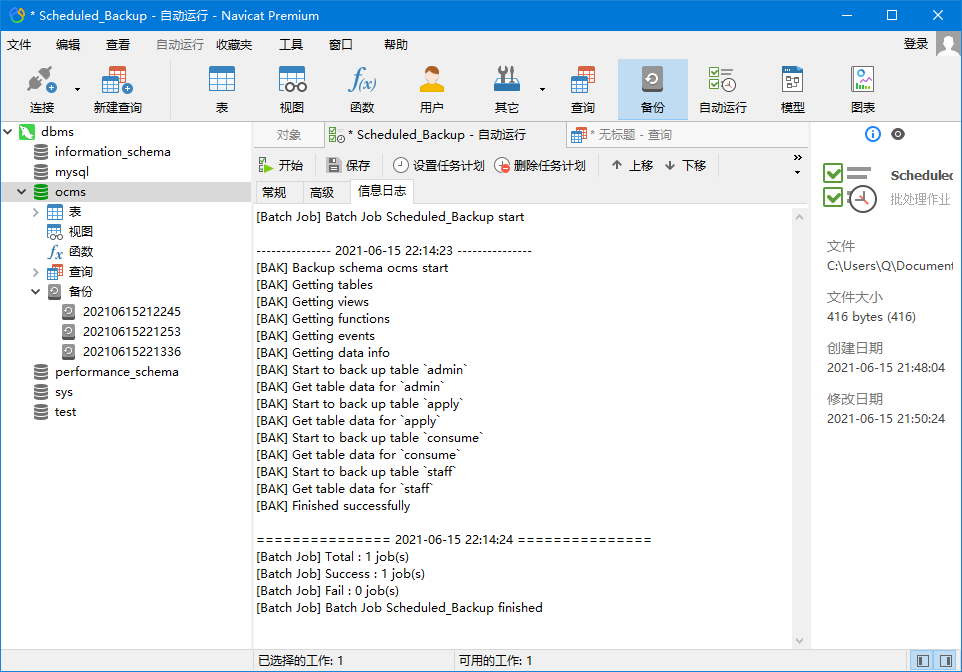Click 设置任务计划 (Set Task Schedule) button
962x672 pixels.
click(x=439, y=166)
